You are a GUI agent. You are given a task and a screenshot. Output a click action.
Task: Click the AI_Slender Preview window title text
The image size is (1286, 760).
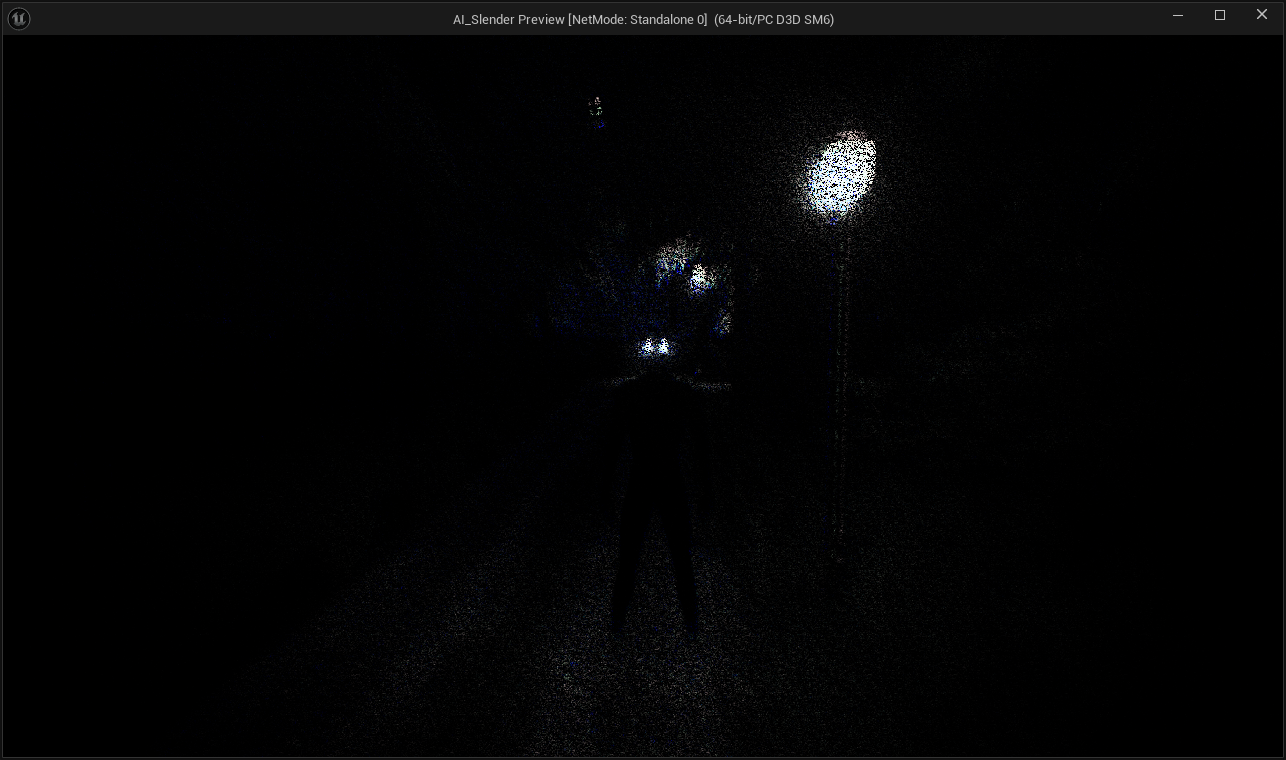click(x=643, y=19)
